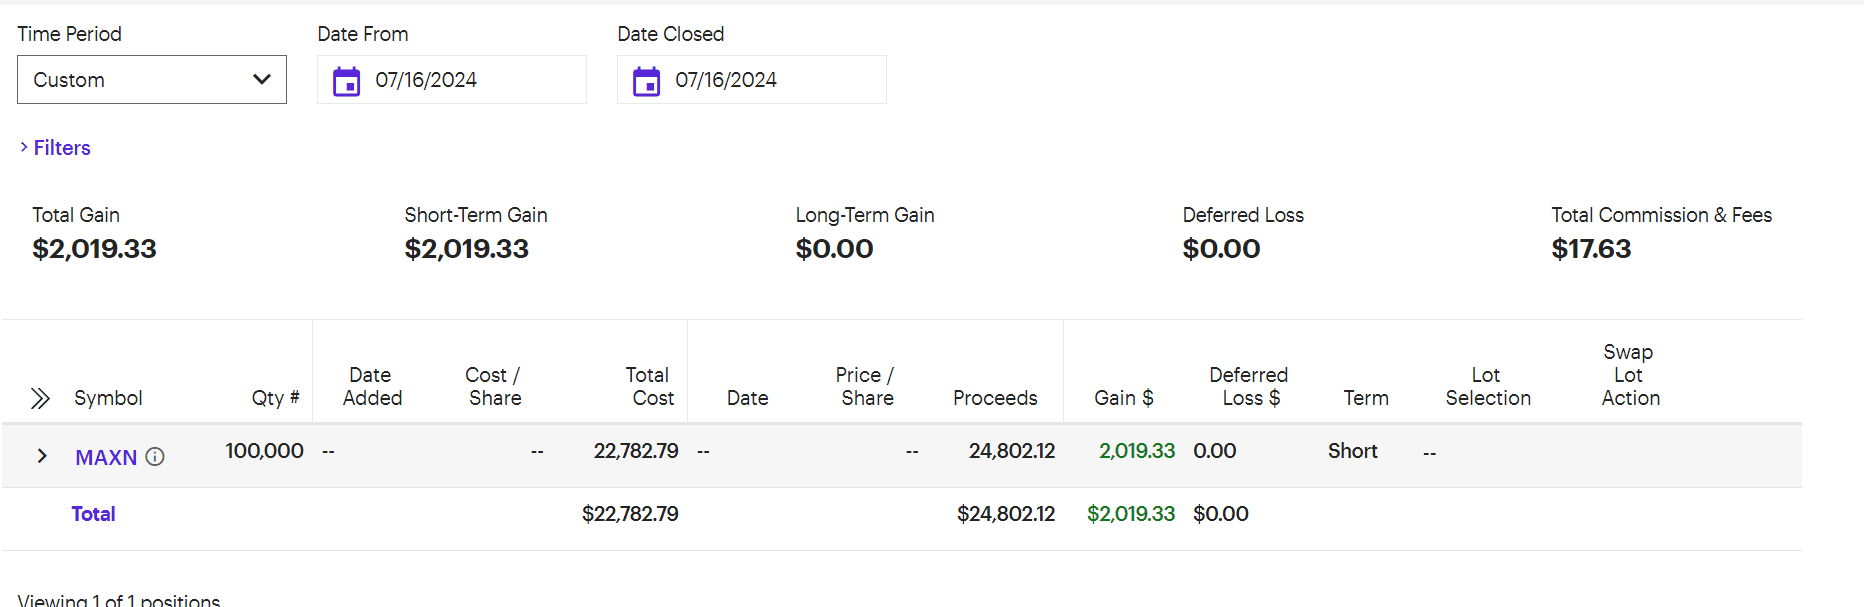This screenshot has width=1864, height=607.
Task: Select MAXN quantity 100,000 cell
Action: point(264,451)
